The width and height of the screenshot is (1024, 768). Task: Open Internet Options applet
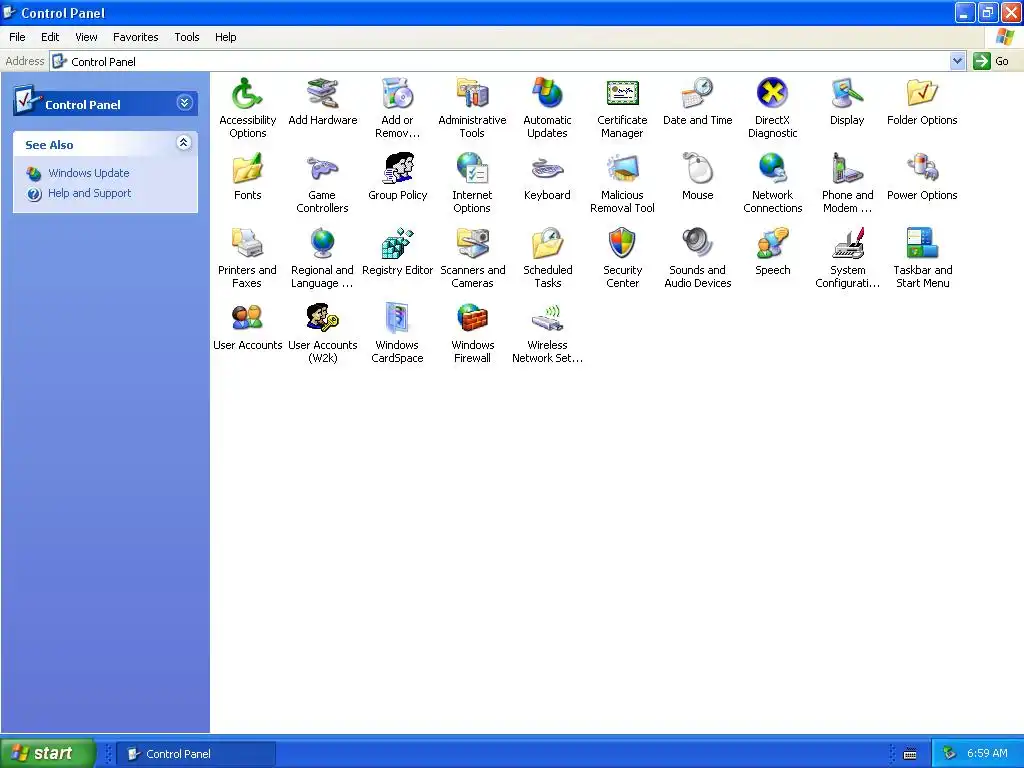[x=472, y=183]
